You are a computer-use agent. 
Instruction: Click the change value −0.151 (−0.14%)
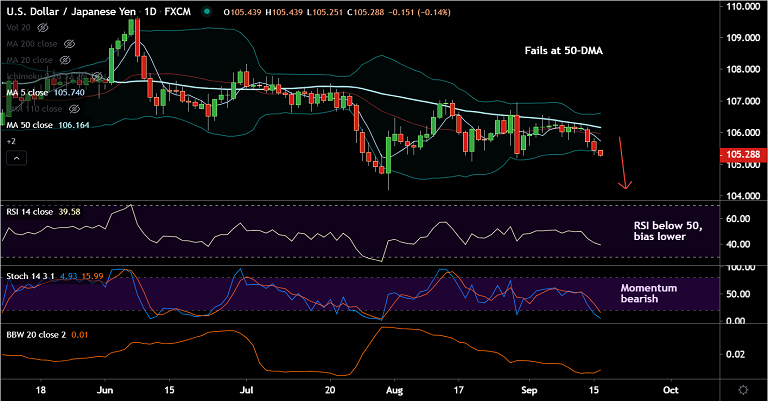(419, 12)
